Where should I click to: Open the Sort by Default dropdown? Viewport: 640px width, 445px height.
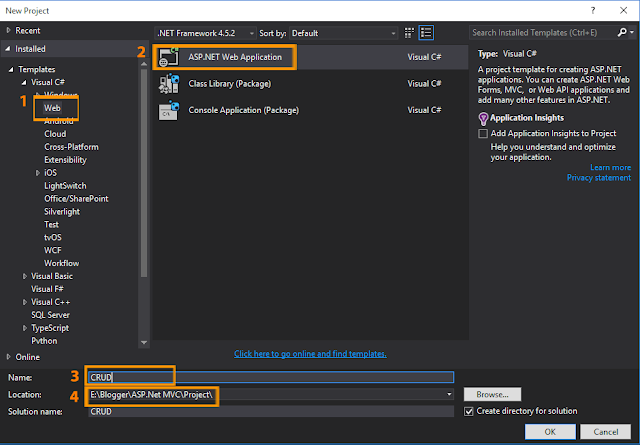pyautogui.click(x=344, y=33)
